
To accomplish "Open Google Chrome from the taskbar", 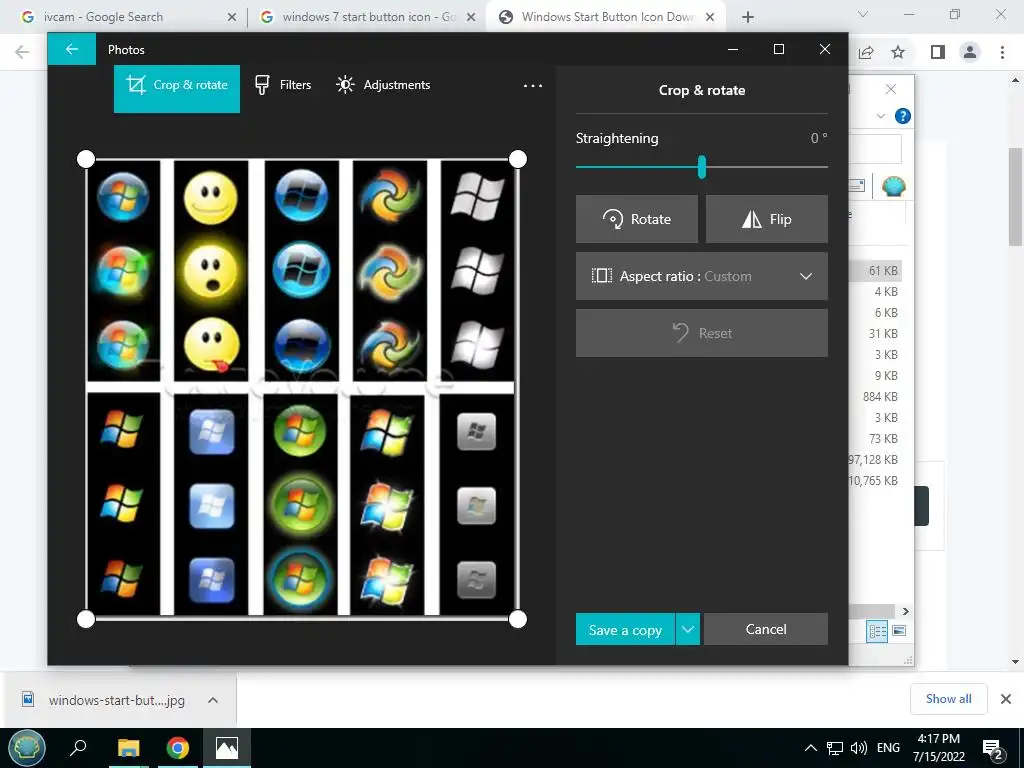I will [x=178, y=748].
